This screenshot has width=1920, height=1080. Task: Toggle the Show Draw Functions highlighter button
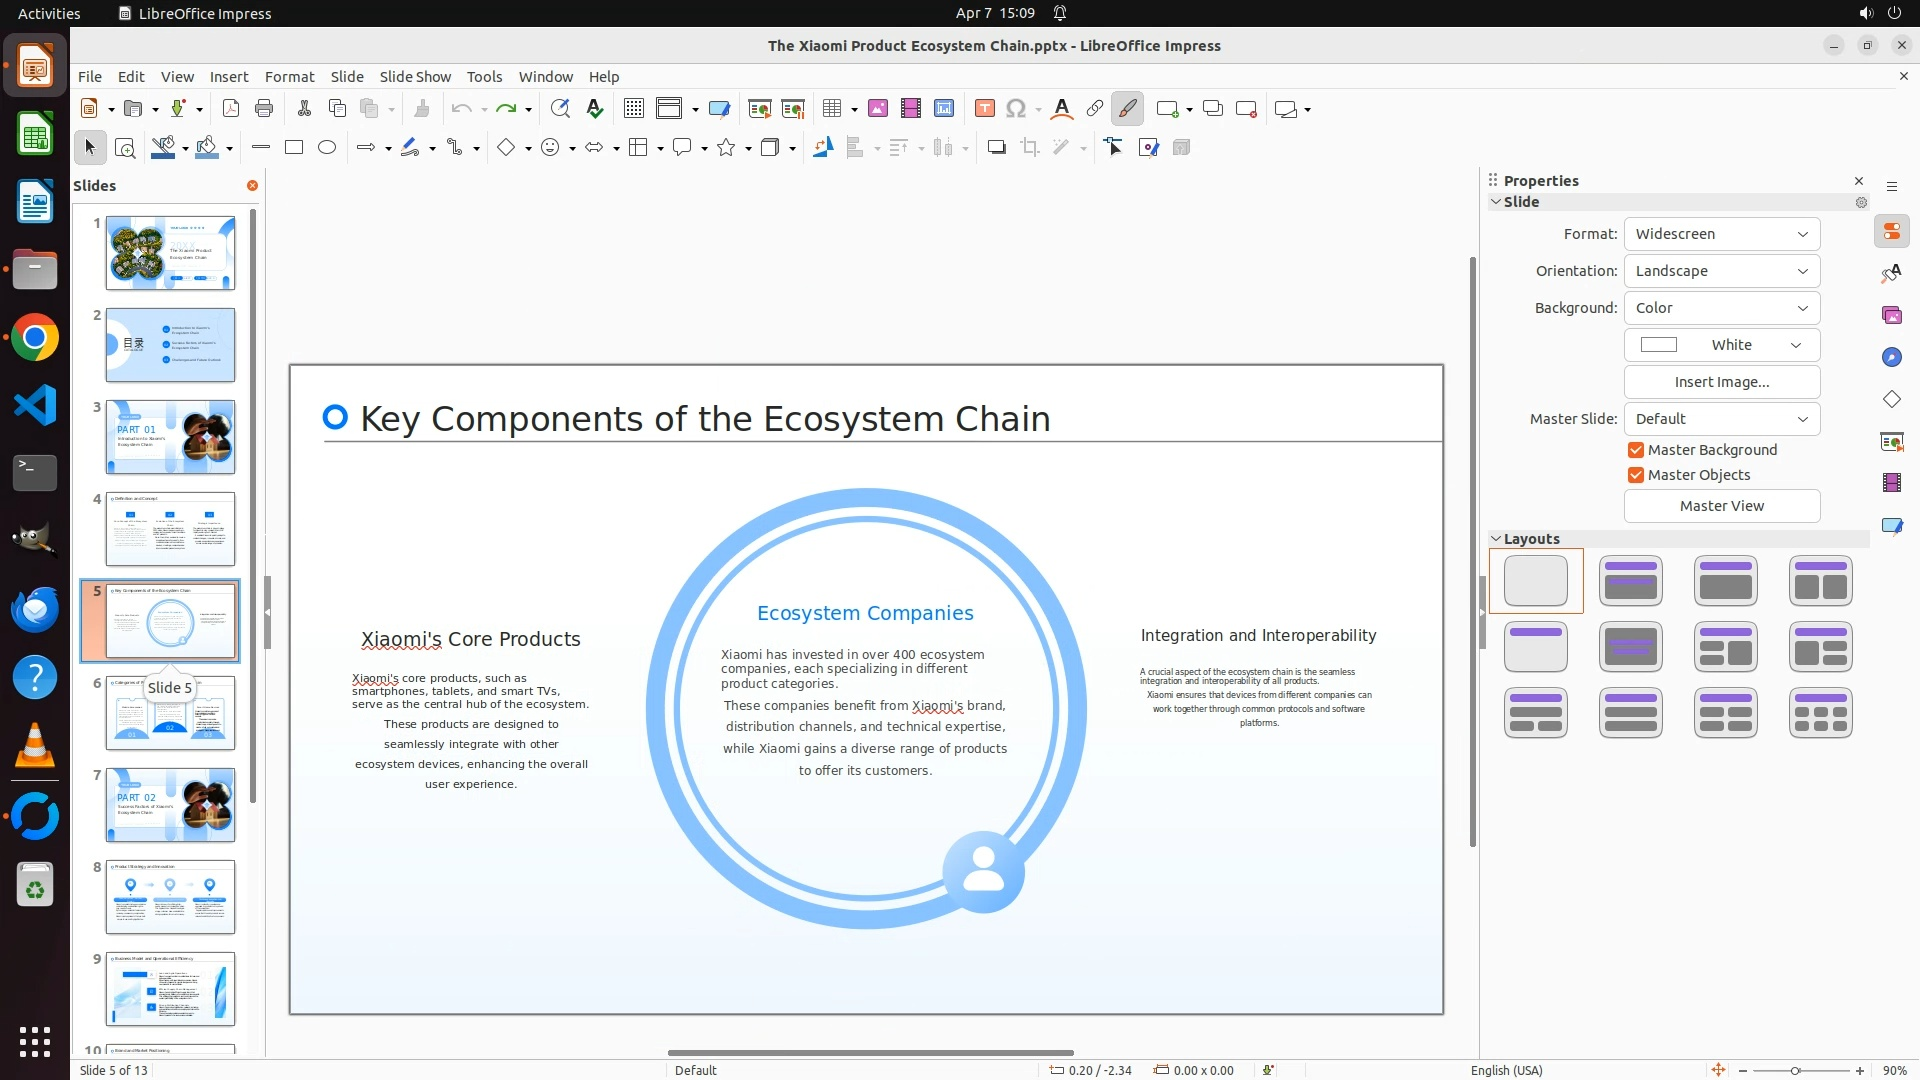point(1127,109)
